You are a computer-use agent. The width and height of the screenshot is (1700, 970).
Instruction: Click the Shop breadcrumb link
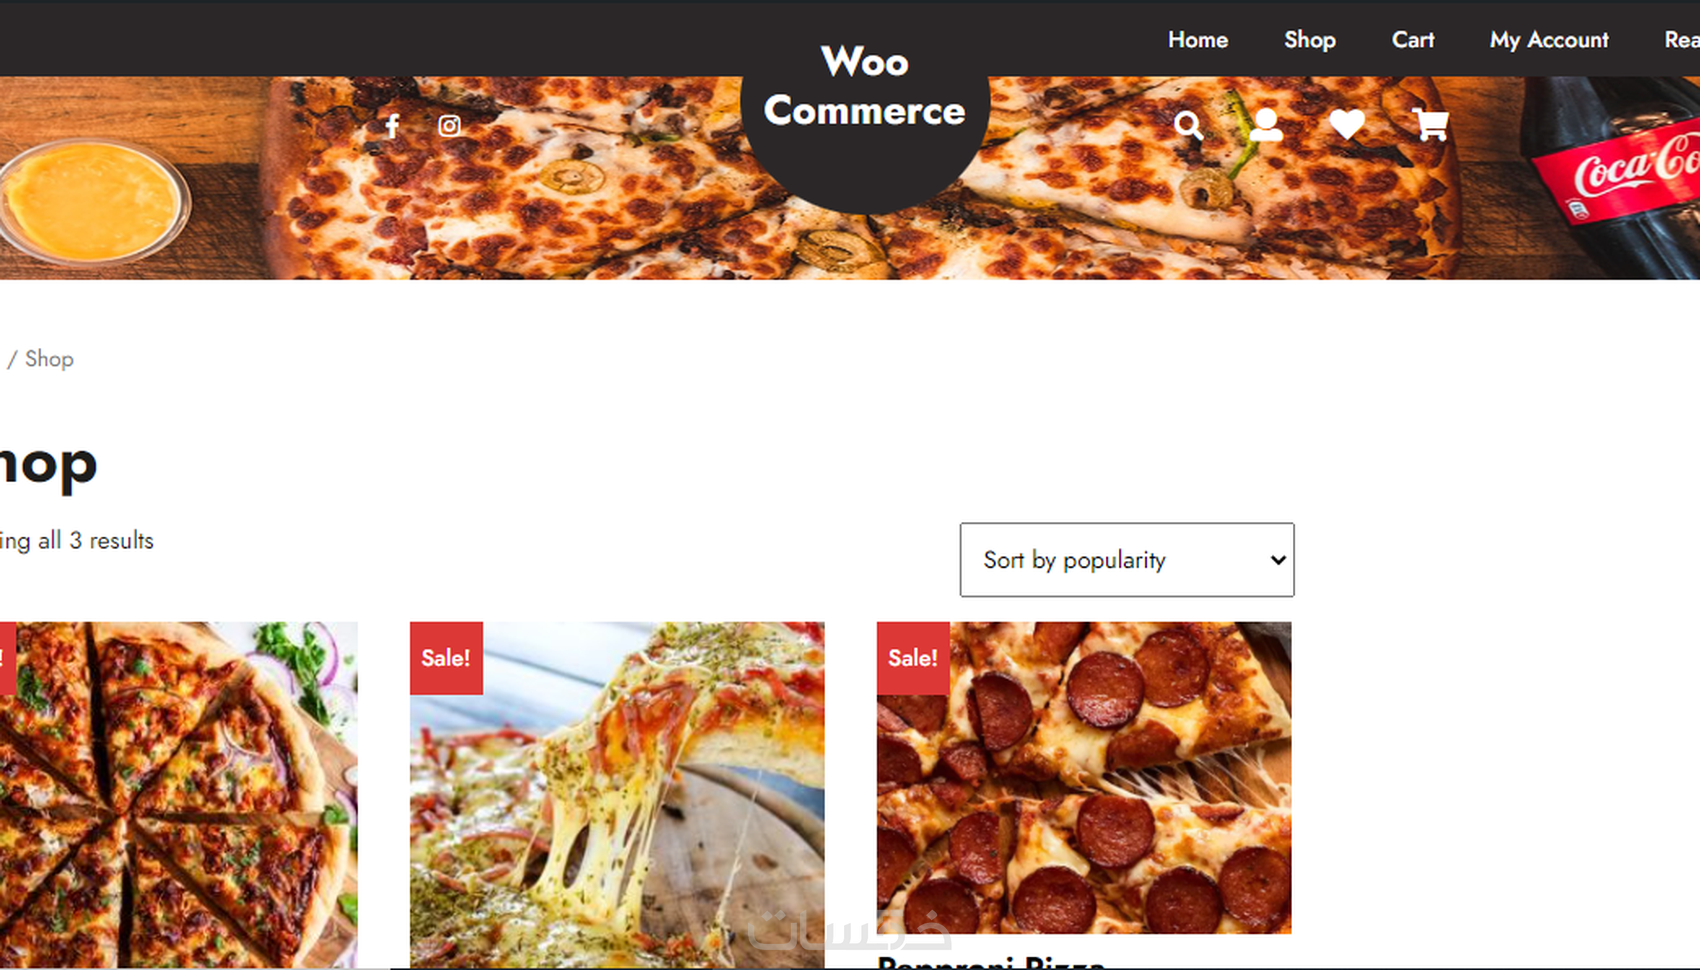(x=49, y=359)
